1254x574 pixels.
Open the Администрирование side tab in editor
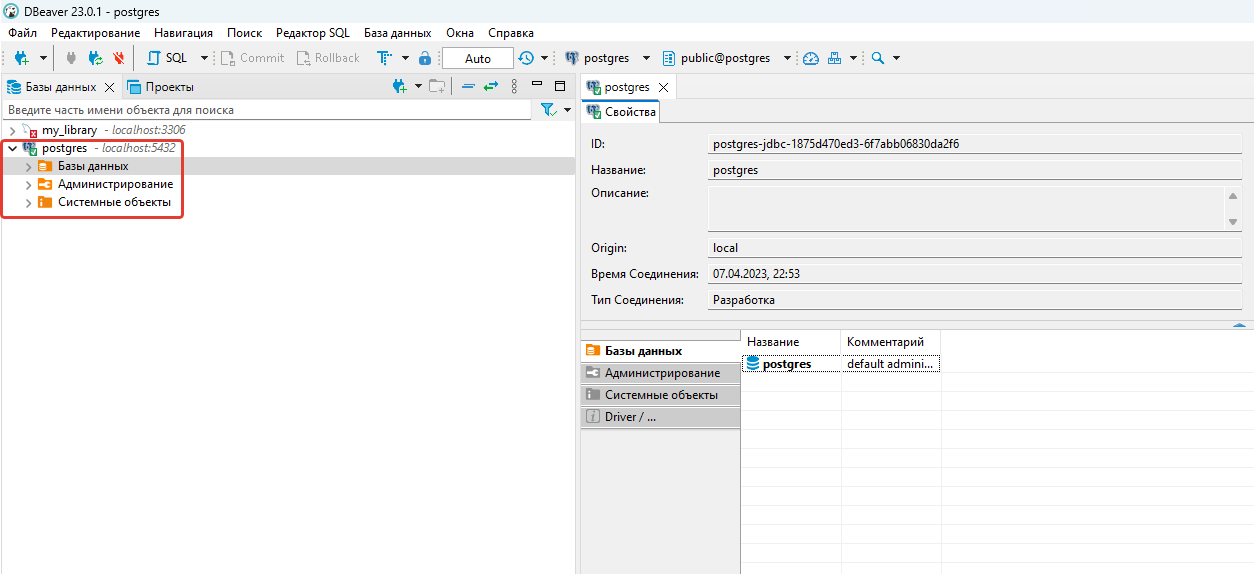pos(660,373)
